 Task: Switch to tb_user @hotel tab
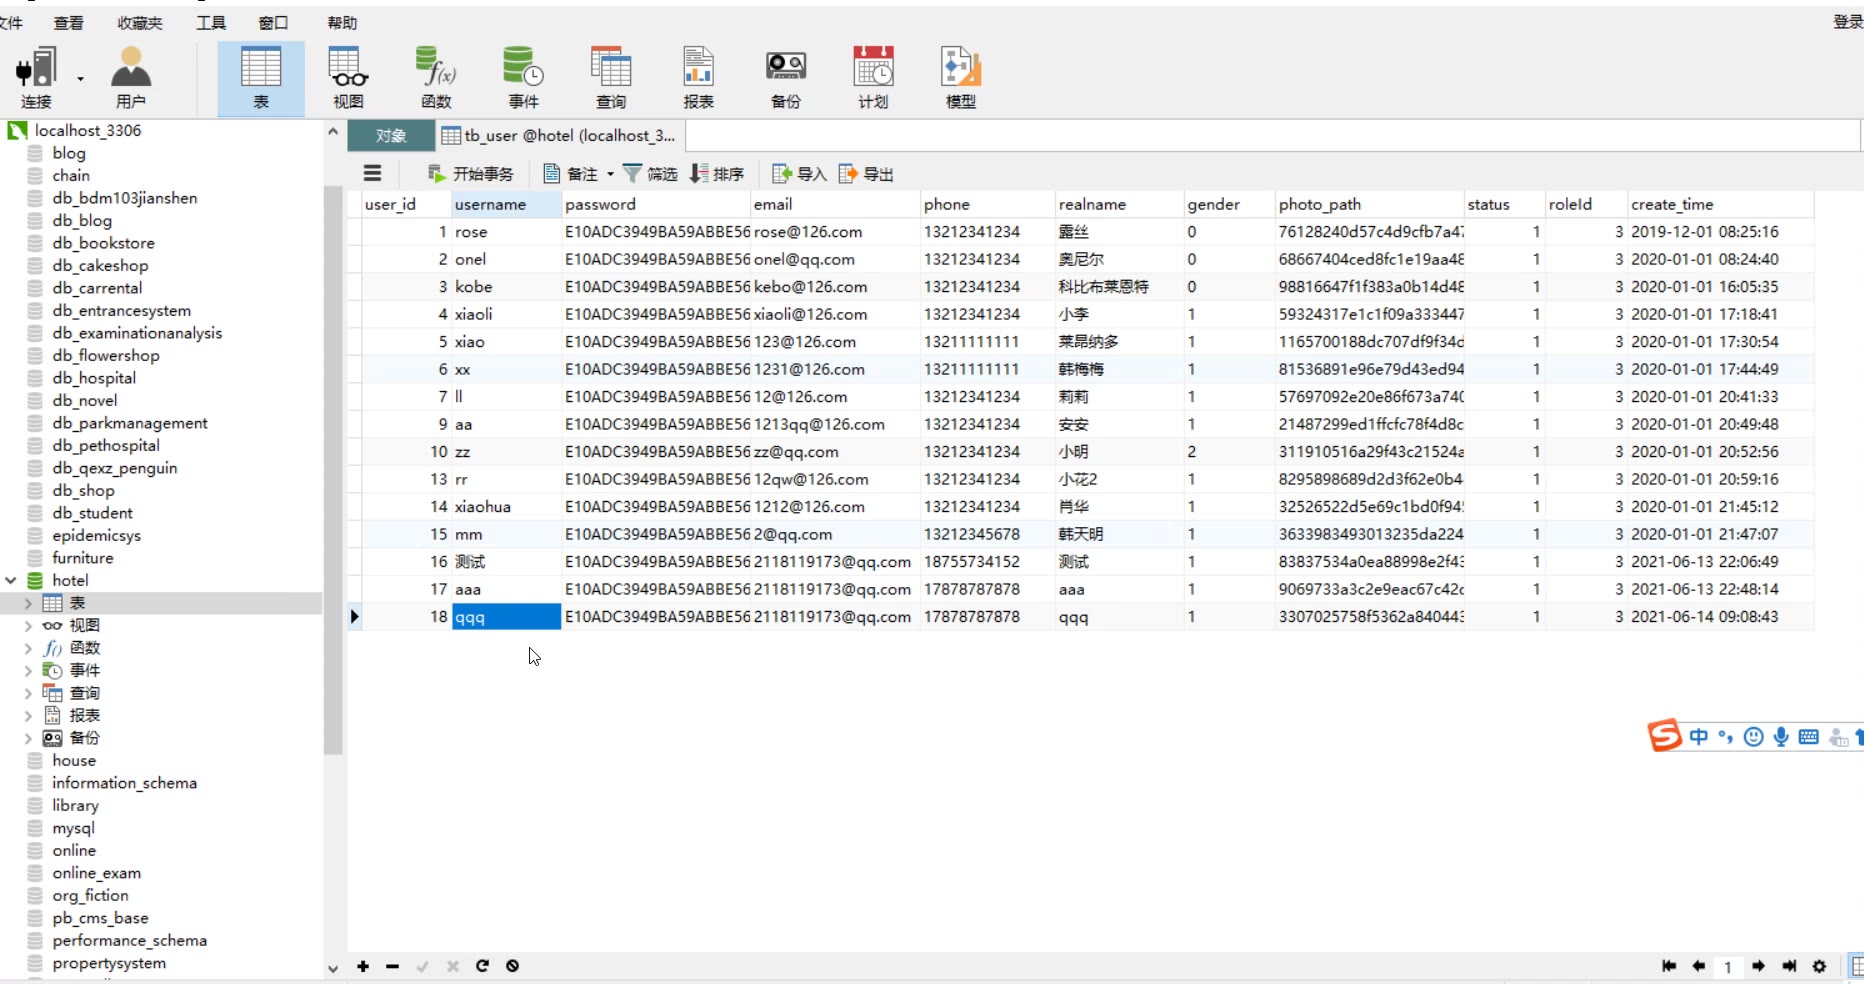point(559,135)
